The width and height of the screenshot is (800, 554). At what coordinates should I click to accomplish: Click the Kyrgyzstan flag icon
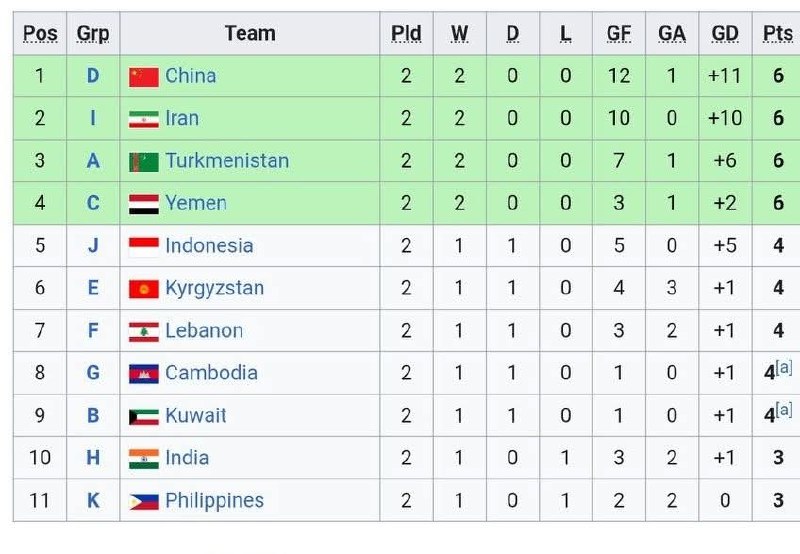pos(143,289)
